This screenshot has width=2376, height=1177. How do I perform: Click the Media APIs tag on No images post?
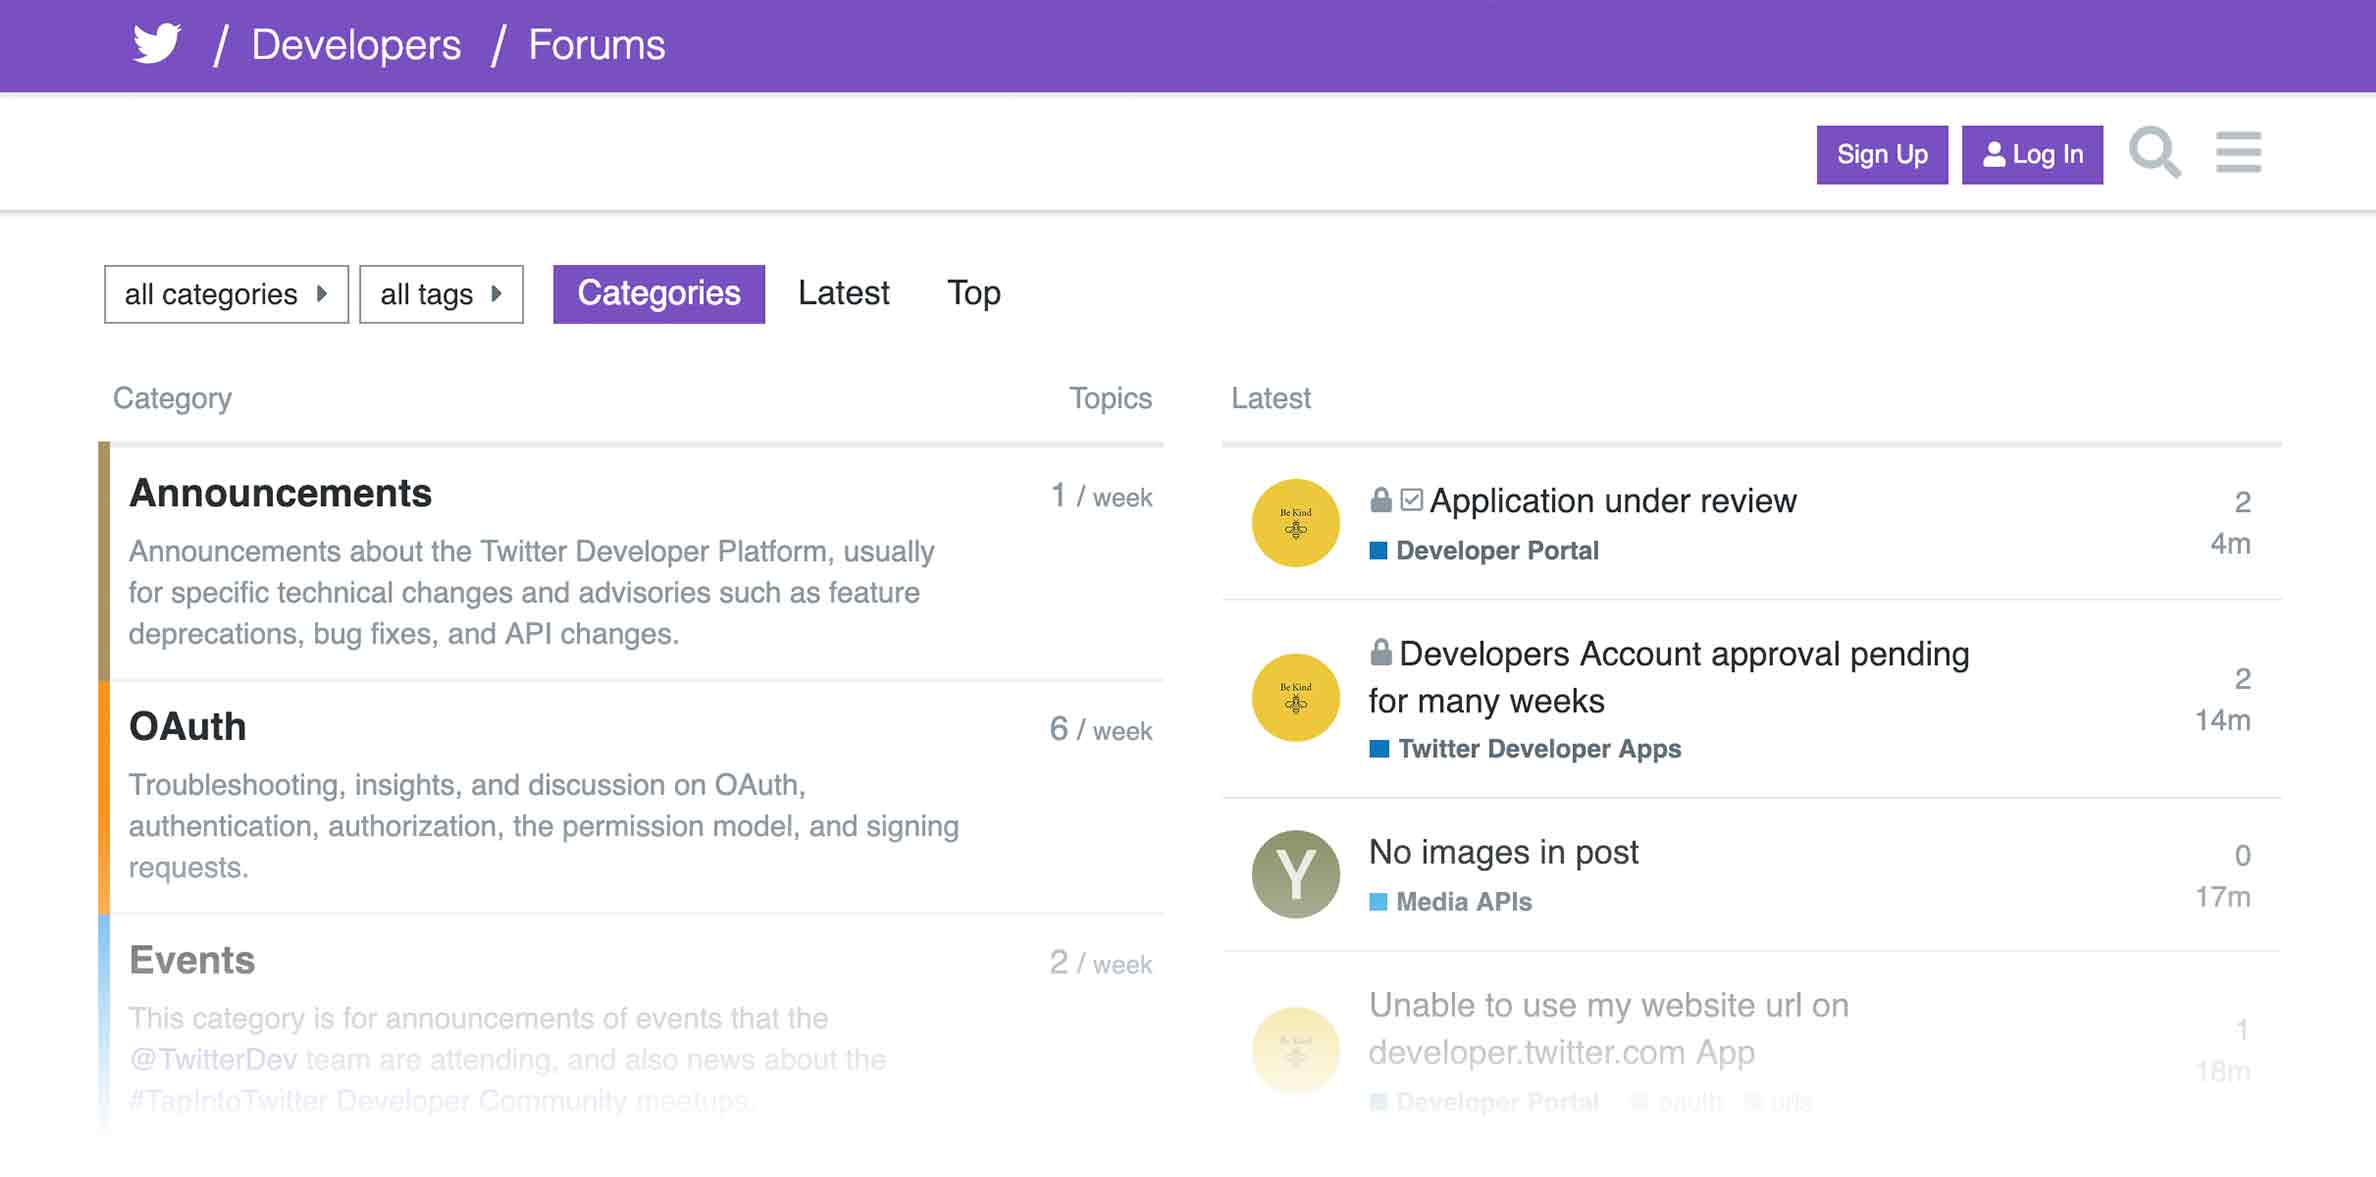point(1462,900)
